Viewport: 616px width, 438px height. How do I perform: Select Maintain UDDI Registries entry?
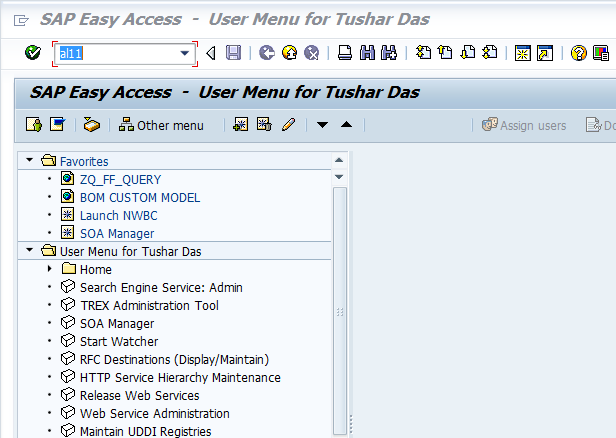pyautogui.click(x=146, y=432)
